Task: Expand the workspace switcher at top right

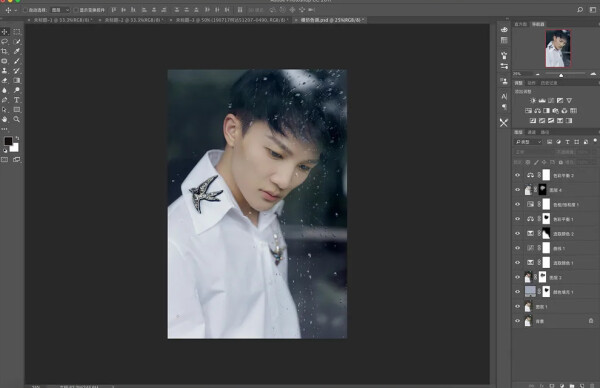Action: 593,10
